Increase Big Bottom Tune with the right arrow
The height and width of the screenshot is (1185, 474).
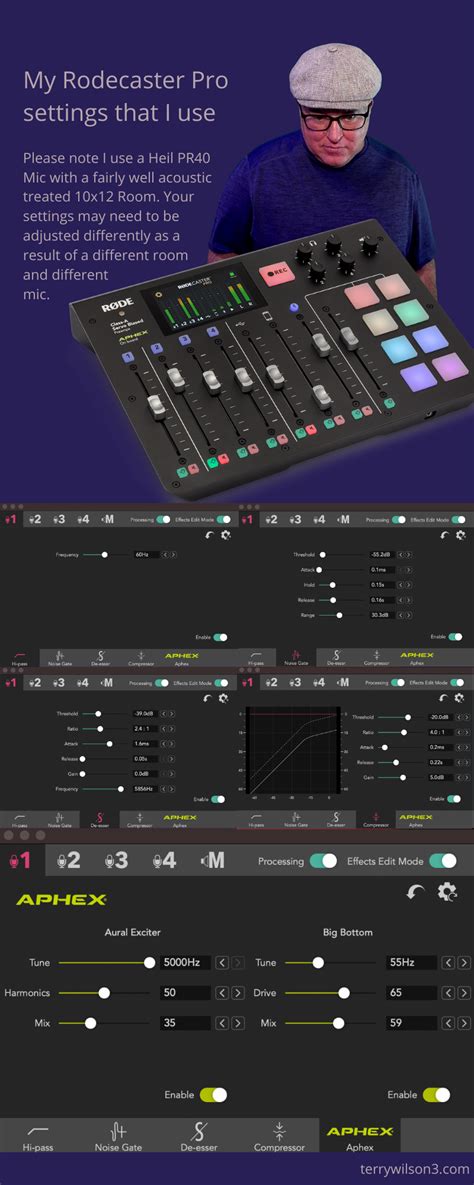click(x=463, y=963)
